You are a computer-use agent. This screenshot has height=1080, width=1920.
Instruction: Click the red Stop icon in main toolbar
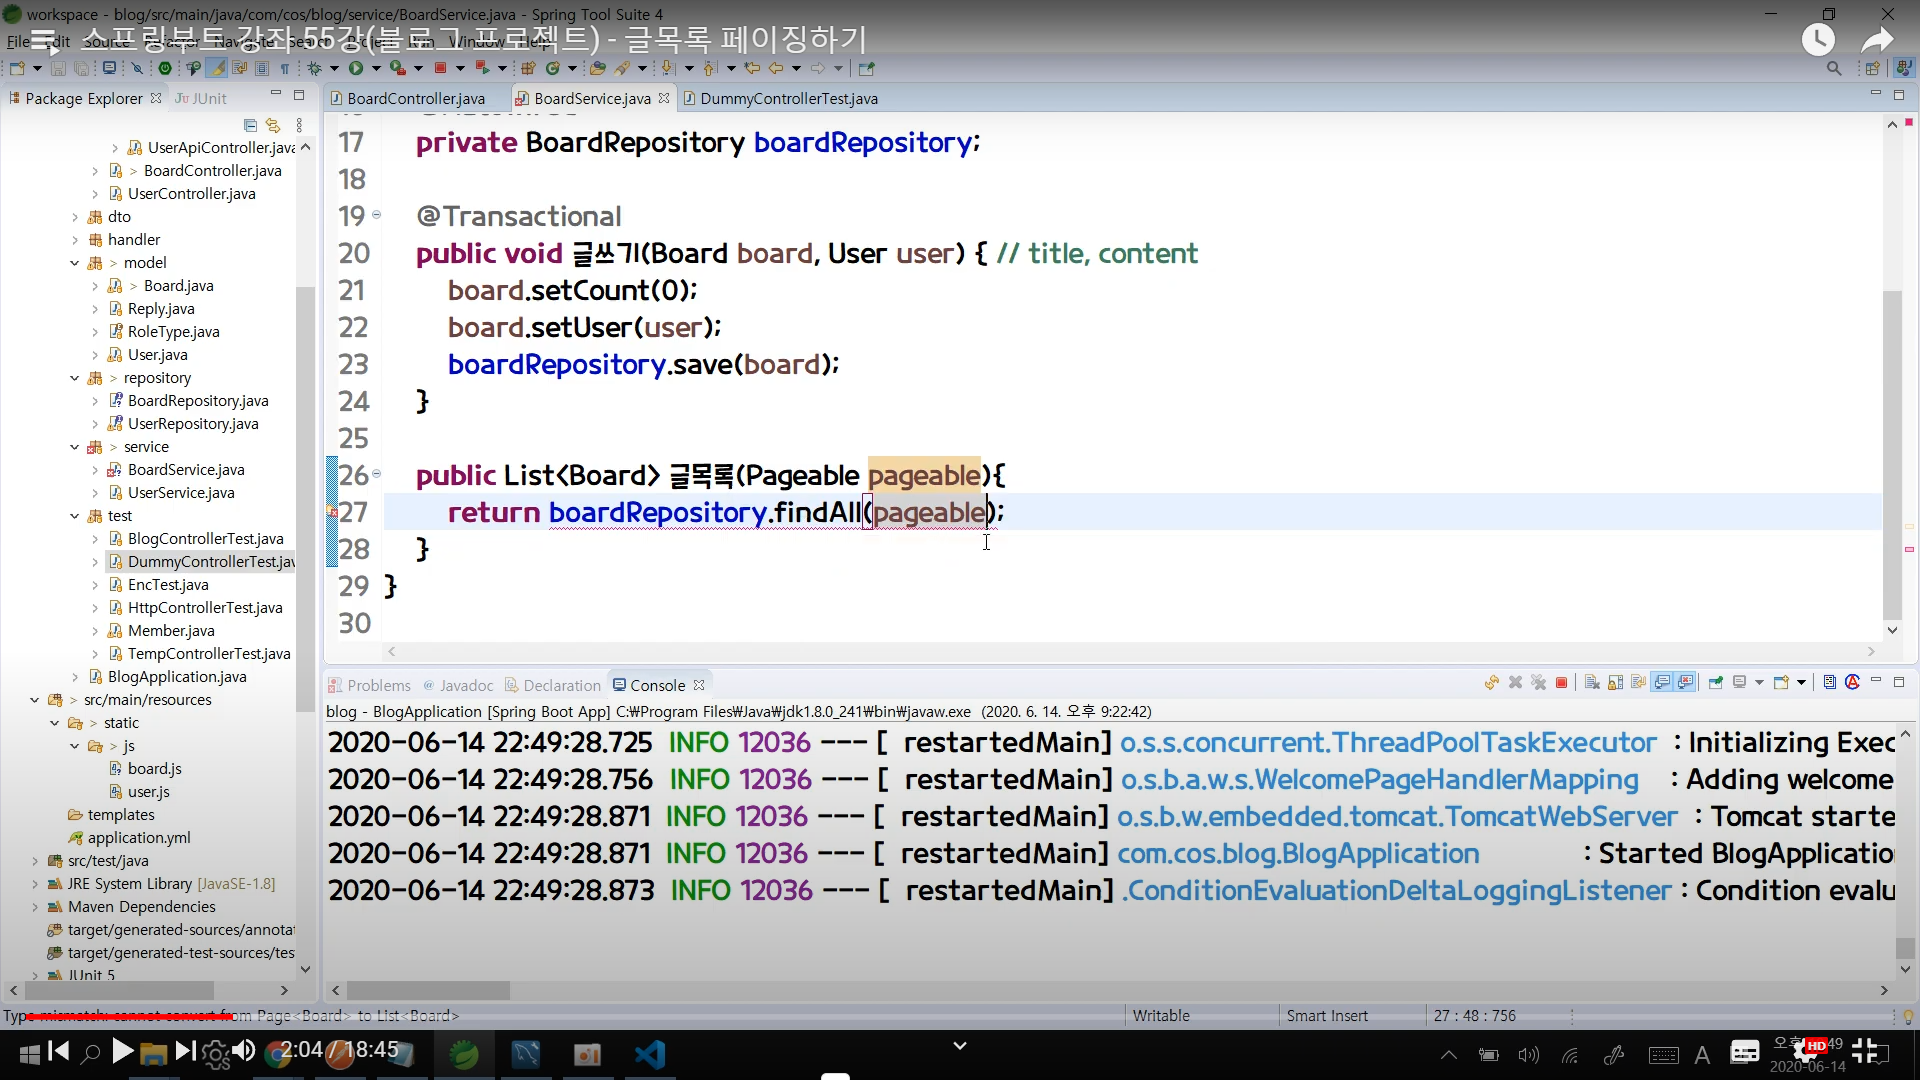tap(440, 68)
